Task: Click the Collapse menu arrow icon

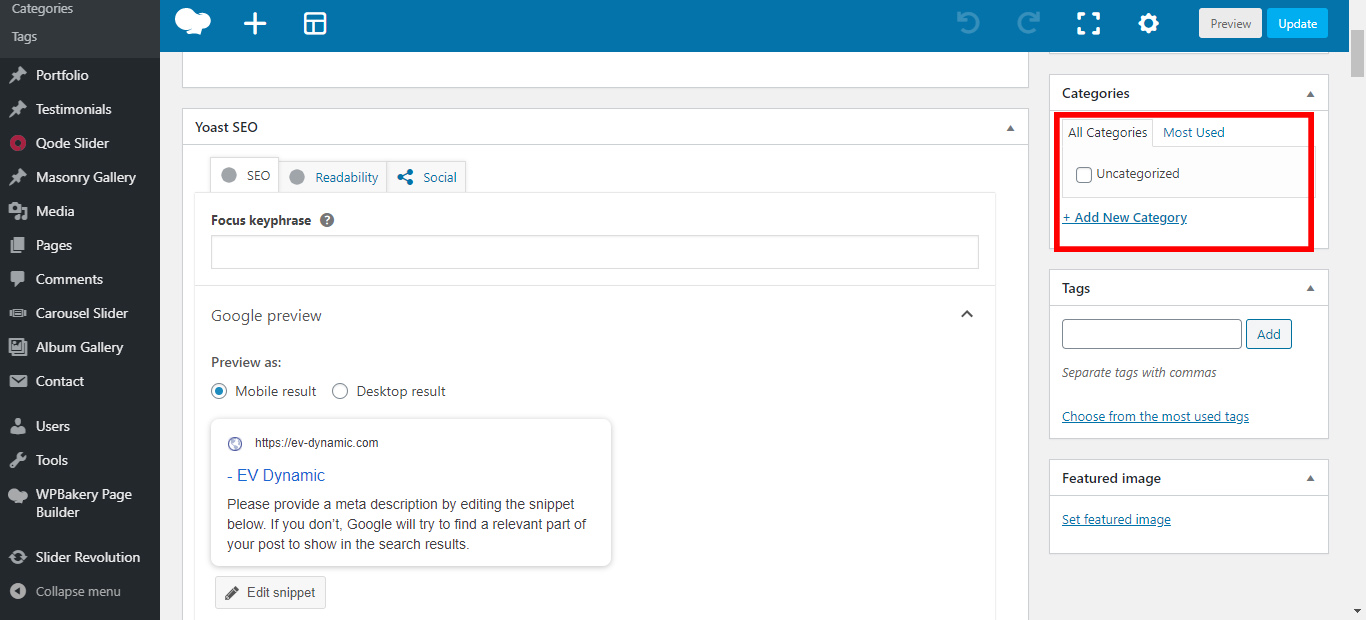Action: [x=18, y=591]
